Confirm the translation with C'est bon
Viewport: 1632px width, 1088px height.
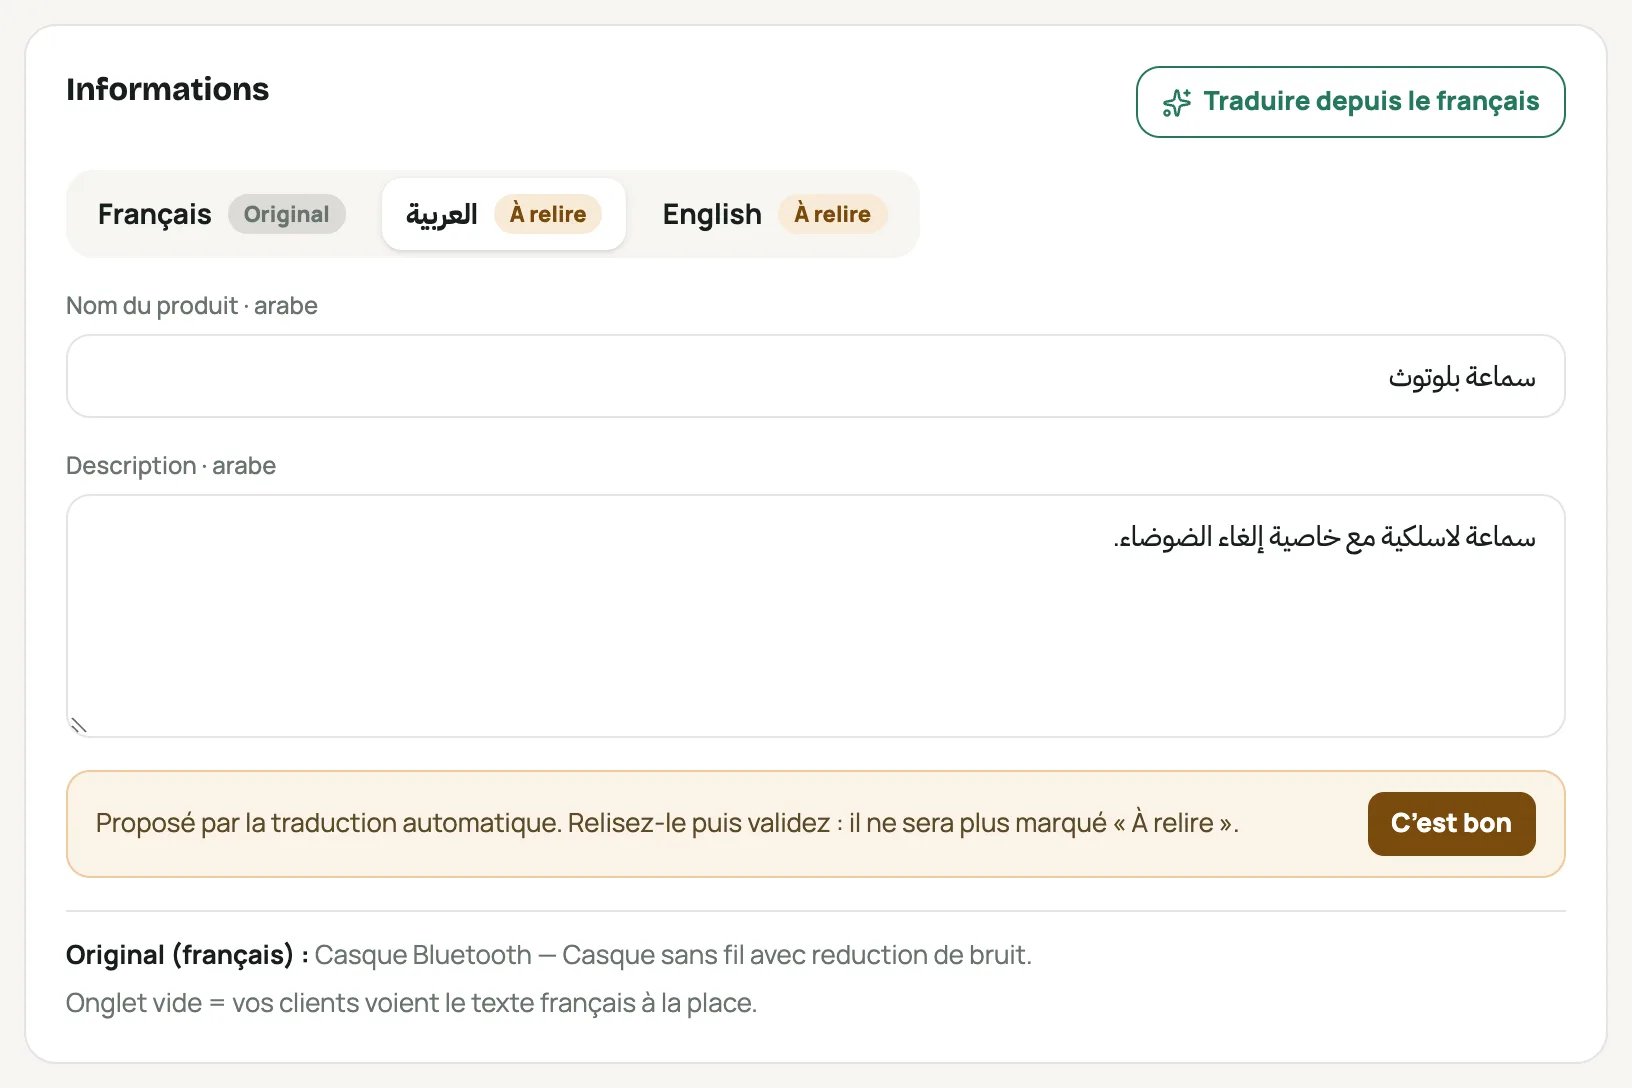click(x=1452, y=824)
